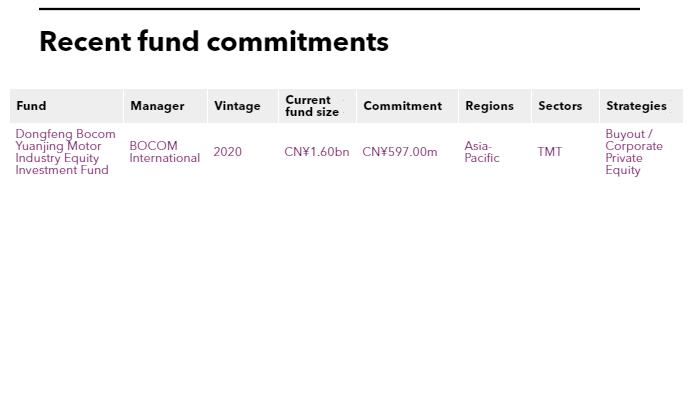Viewport: 690px width, 413px height.
Task: Select the Sectors column header
Action: click(560, 106)
